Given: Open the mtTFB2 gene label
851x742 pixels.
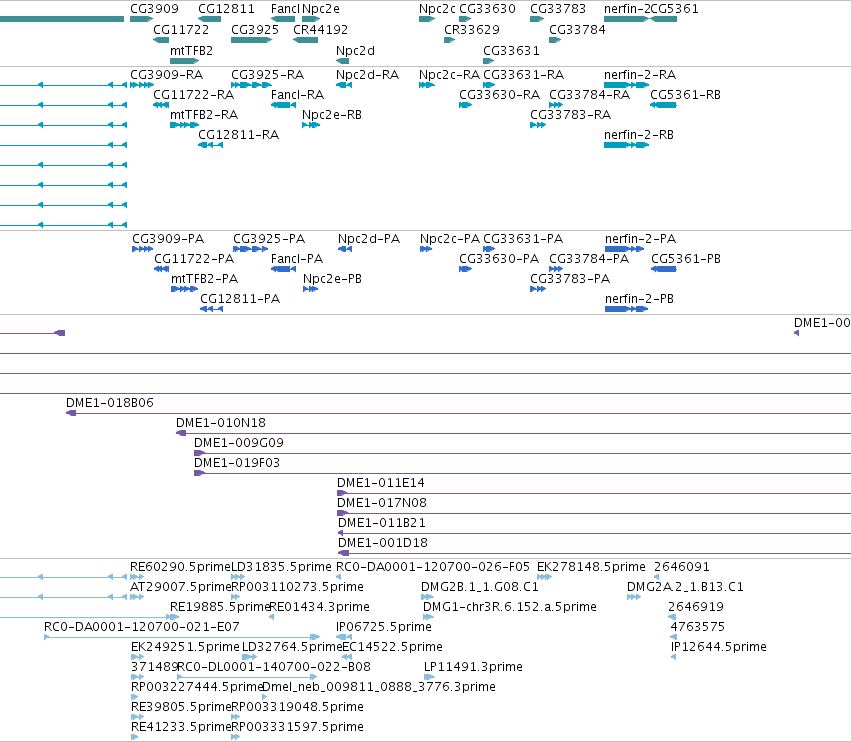Looking at the screenshot, I should pos(192,50).
